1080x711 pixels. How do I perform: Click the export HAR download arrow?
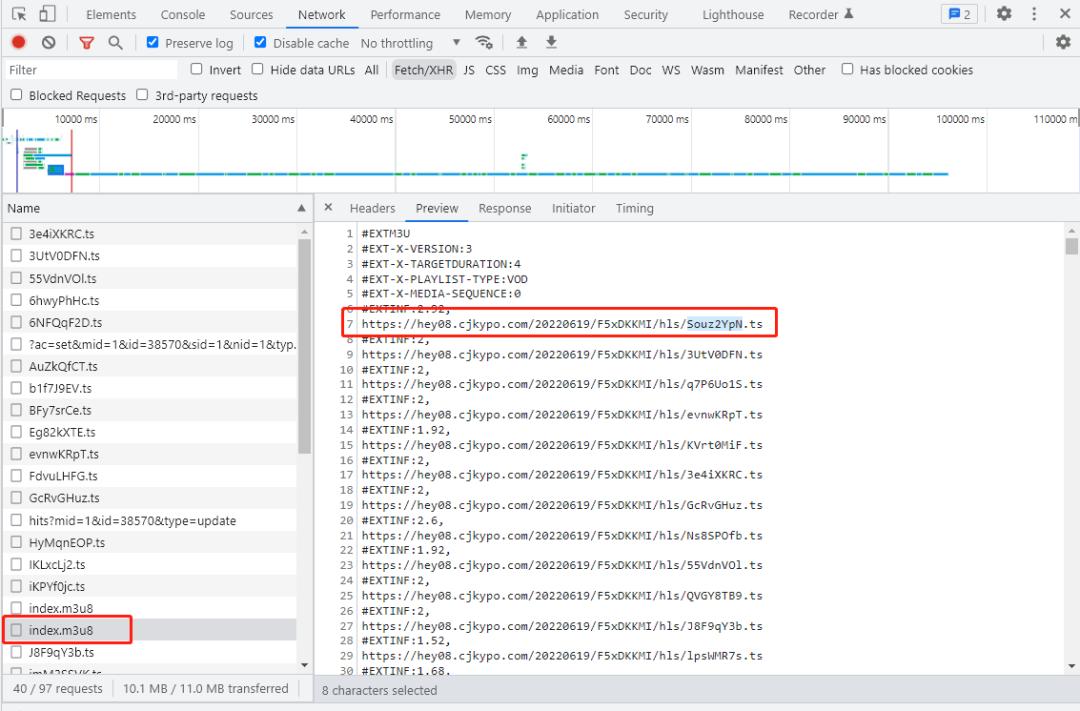point(551,43)
